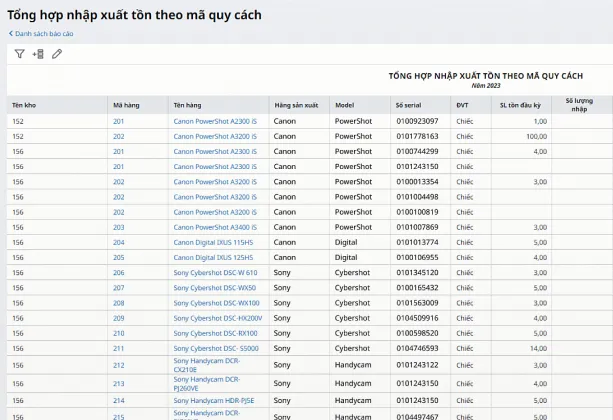Open Sony Cybershot DSC-HX200V link
Viewport: 613px width, 420px height.
click(x=217, y=318)
